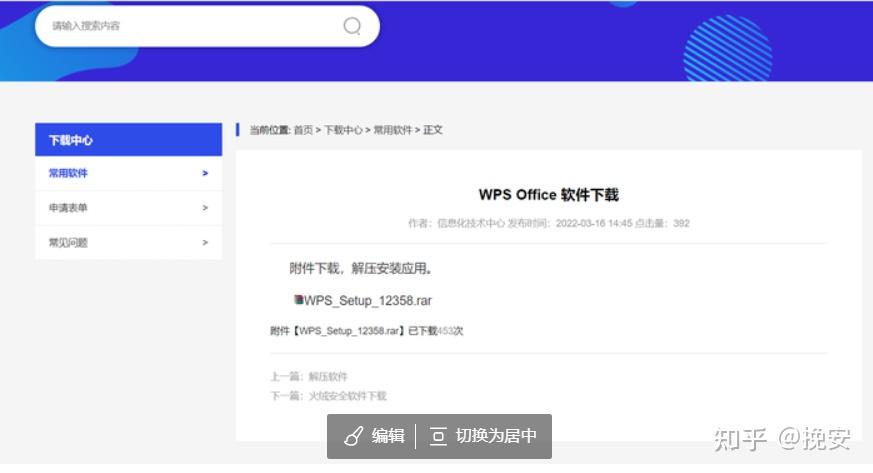Image resolution: width=873 pixels, height=473 pixels.
Task: Expand the chevron beside 常见问题
Action: click(x=205, y=242)
